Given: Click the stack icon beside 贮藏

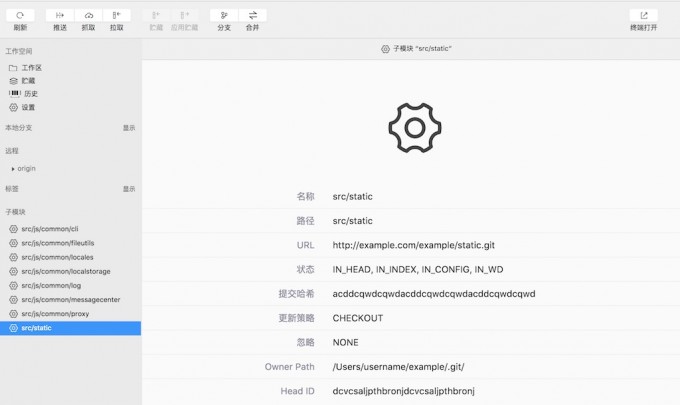Looking at the screenshot, I should (13, 81).
